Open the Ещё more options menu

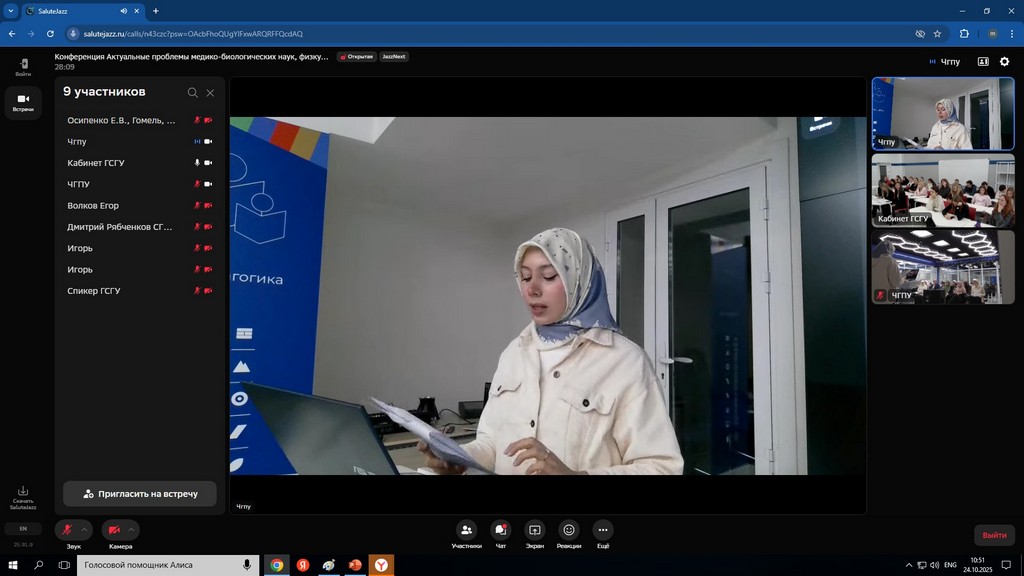[603, 530]
